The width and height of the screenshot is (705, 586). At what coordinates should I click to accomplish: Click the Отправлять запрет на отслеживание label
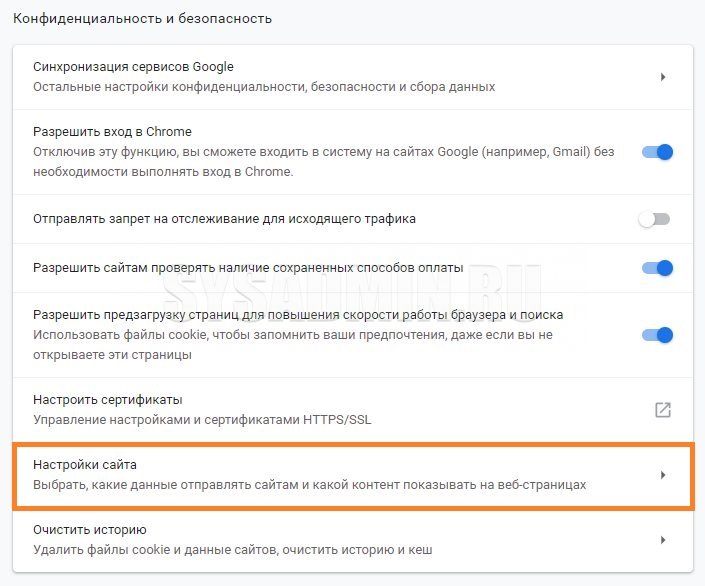(x=224, y=218)
